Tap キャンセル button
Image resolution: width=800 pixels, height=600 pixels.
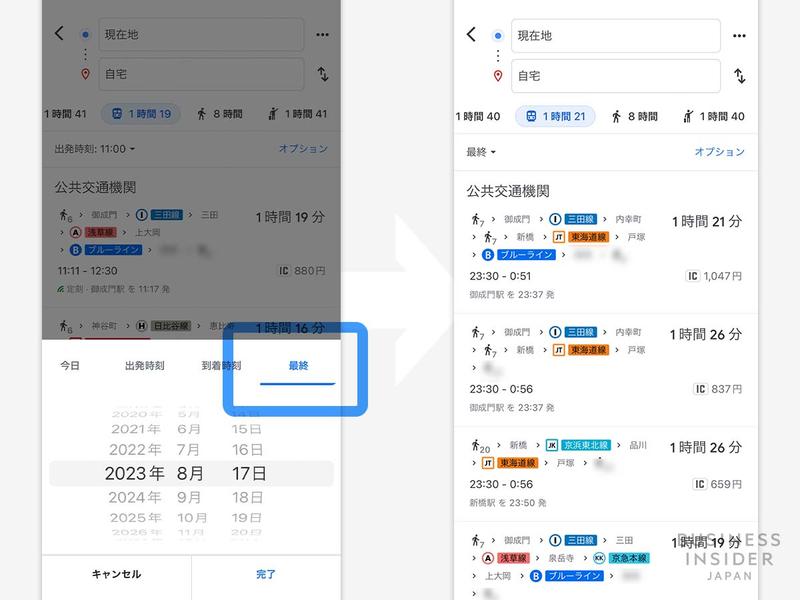coord(117,574)
